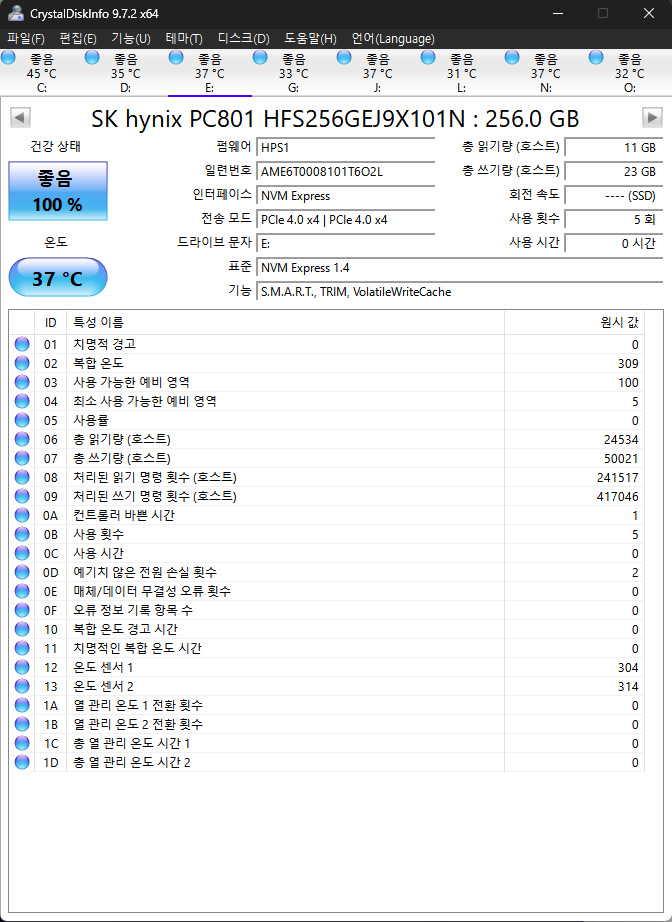672x922 pixels.
Task: Select the E: drive tab
Action: pos(210,73)
